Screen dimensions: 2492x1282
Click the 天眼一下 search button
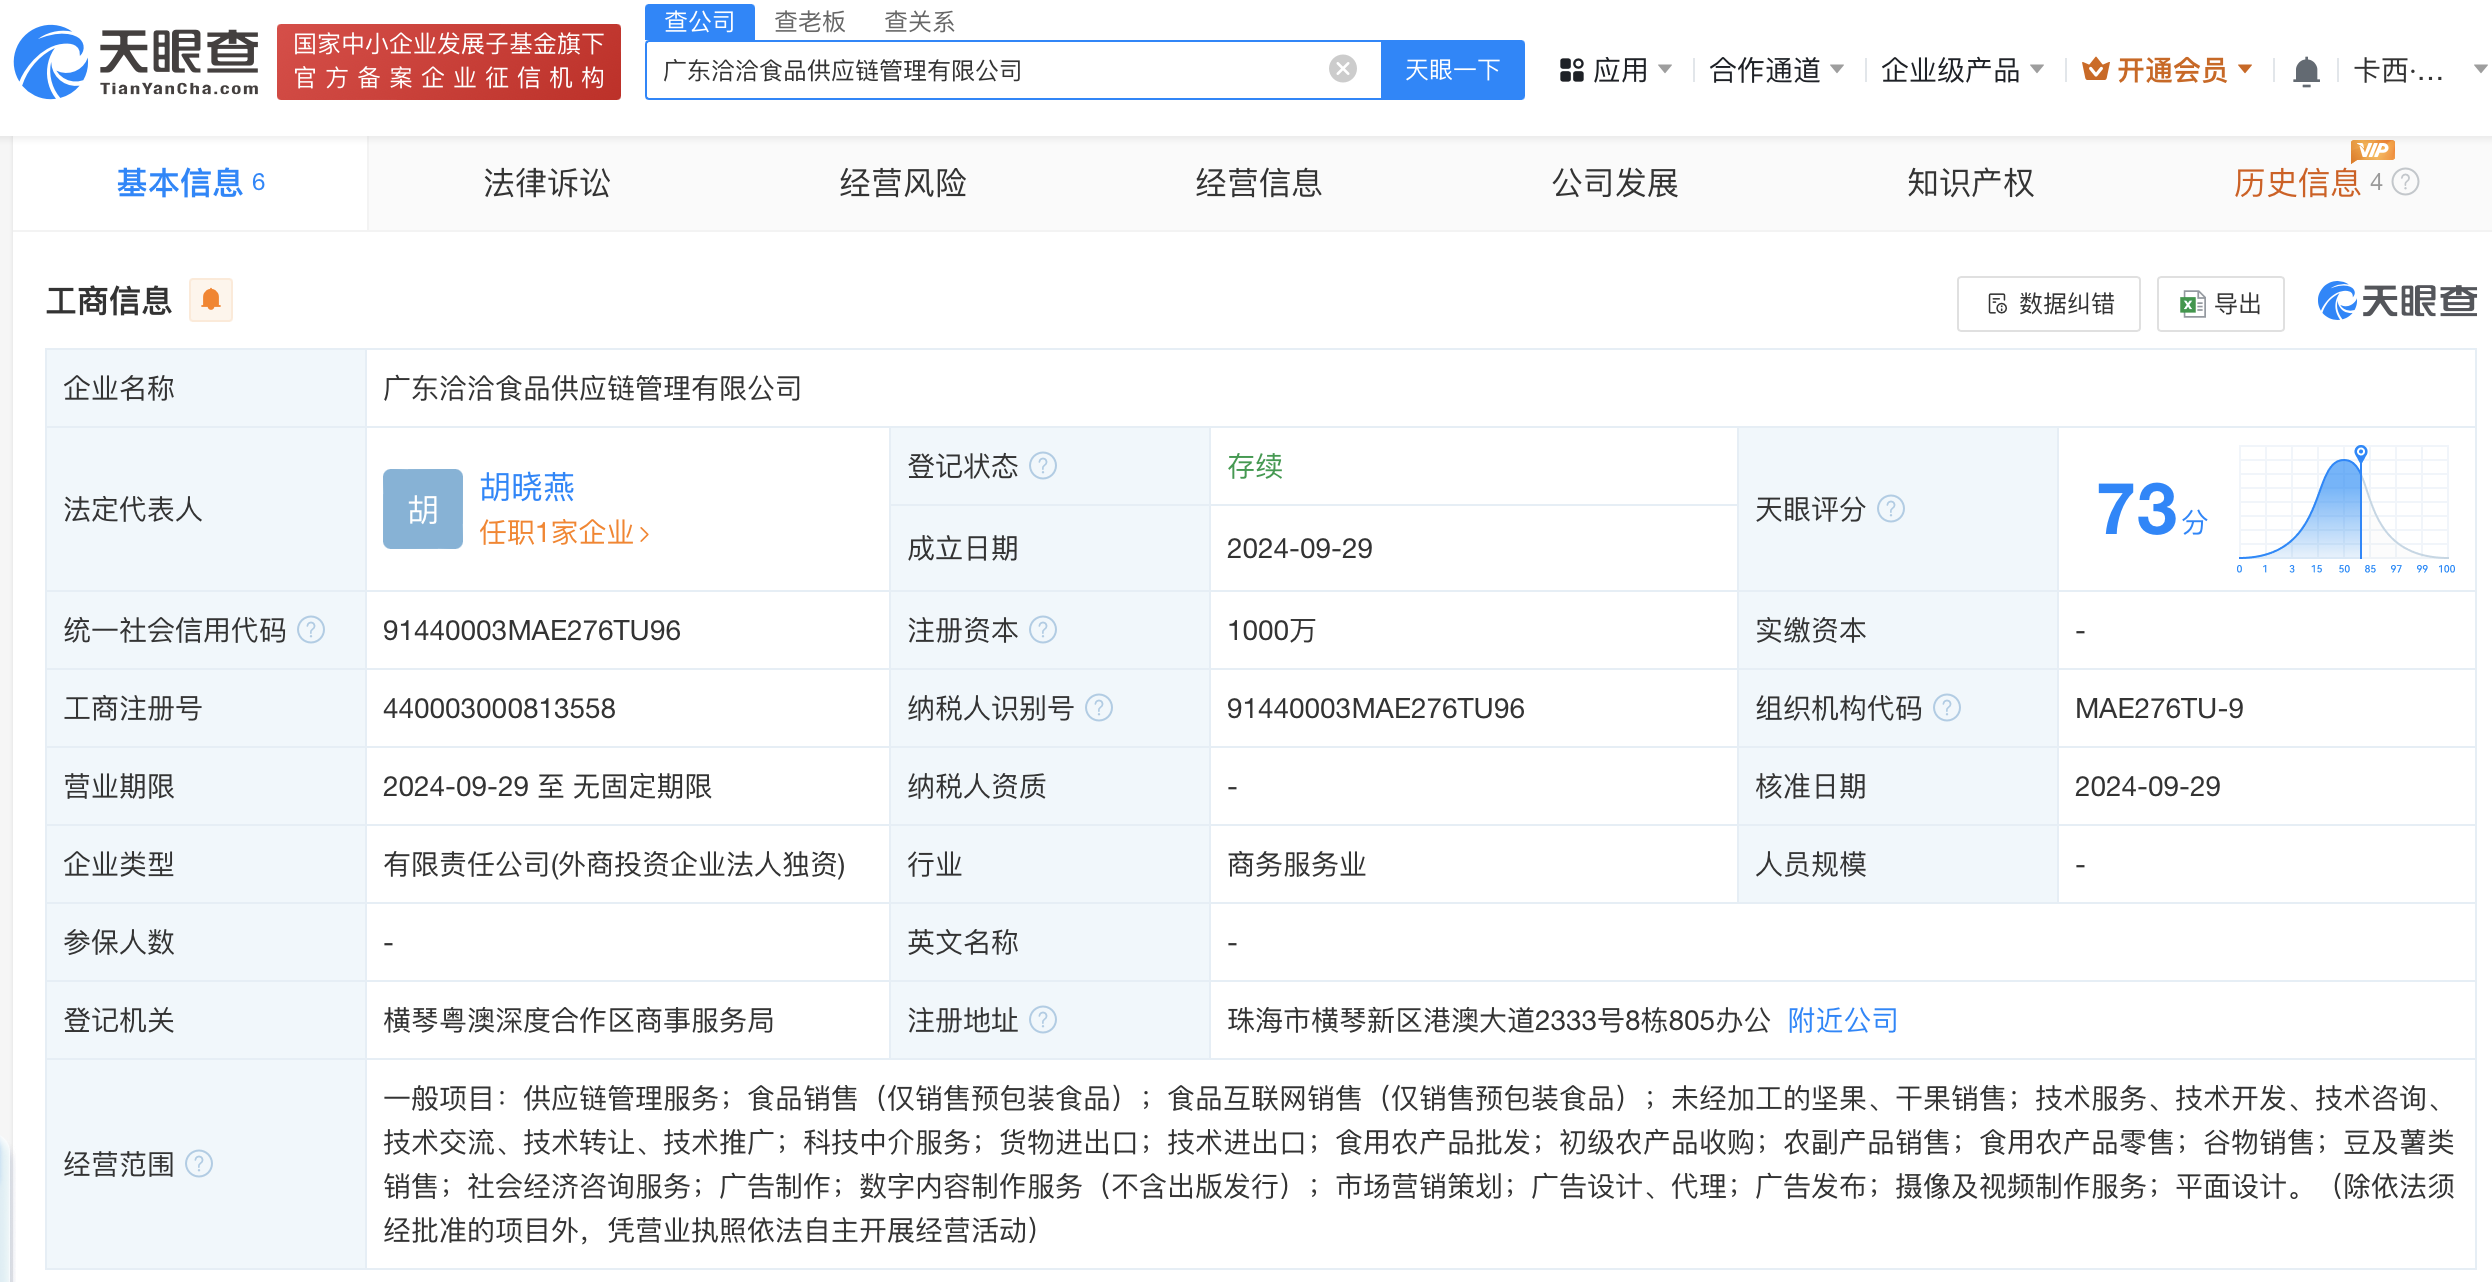[x=1452, y=70]
